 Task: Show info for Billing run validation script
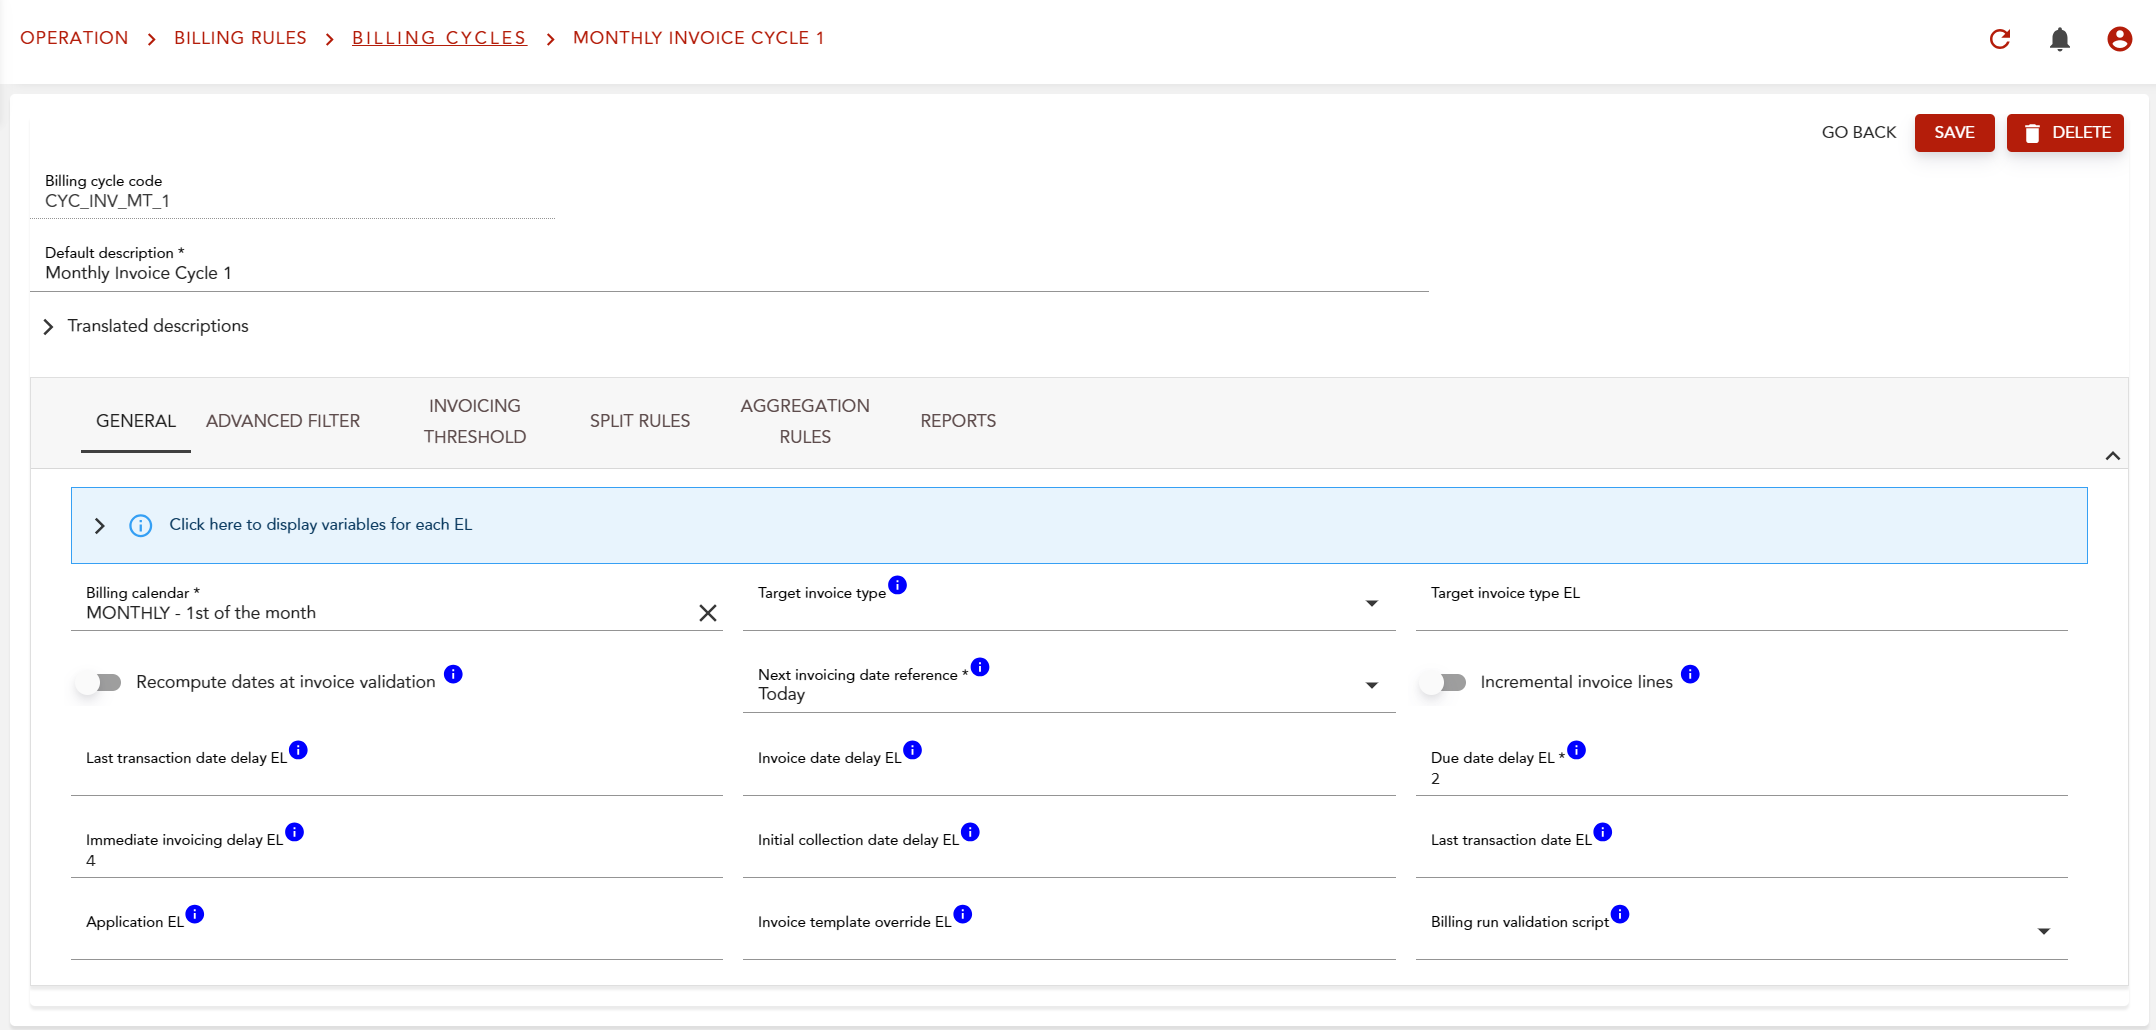click(1620, 914)
